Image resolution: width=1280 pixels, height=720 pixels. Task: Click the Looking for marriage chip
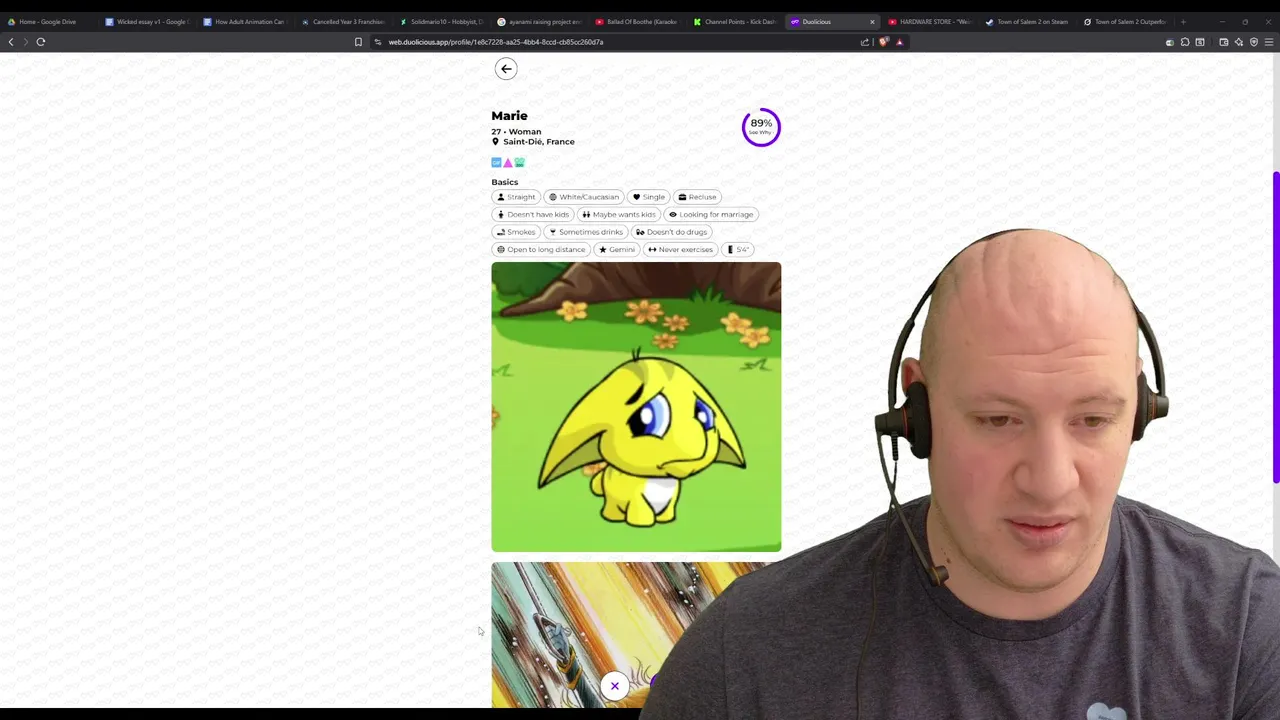[x=711, y=214]
